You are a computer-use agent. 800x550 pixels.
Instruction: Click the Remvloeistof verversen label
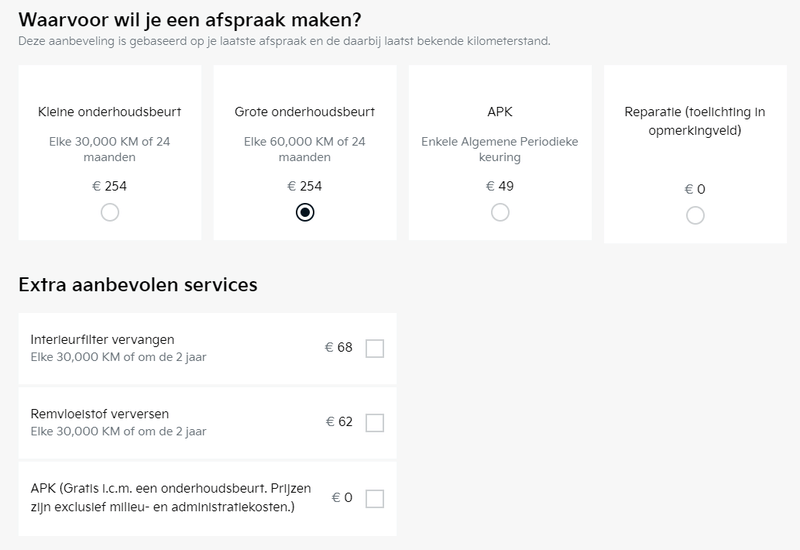point(99,414)
